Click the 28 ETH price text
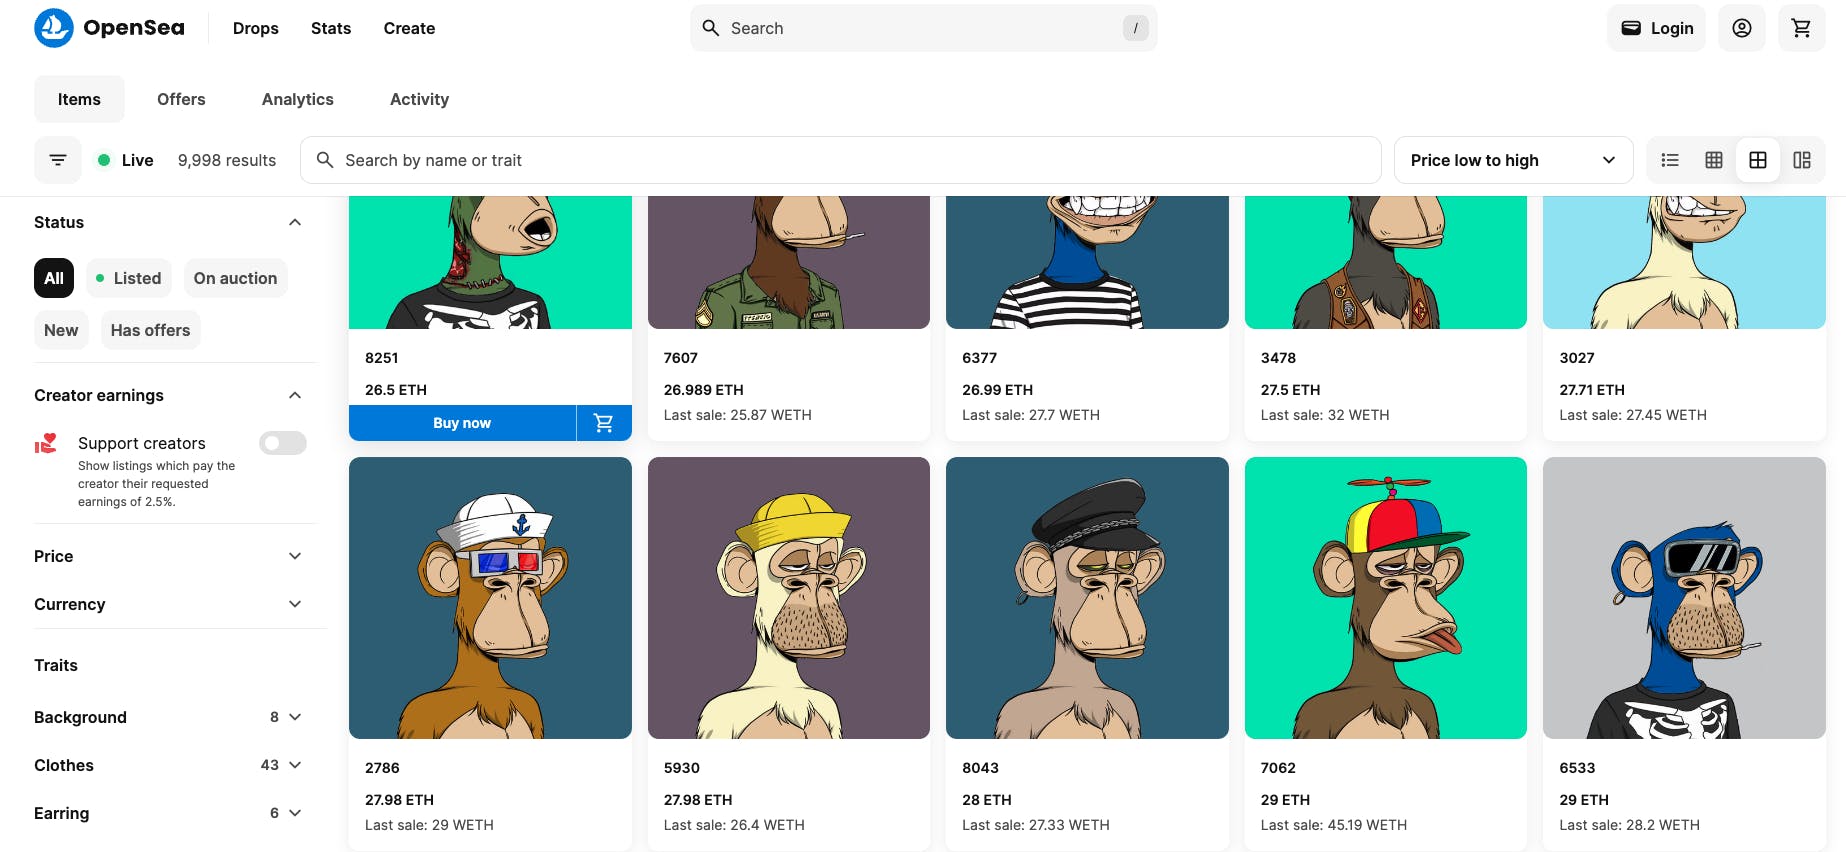This screenshot has width=1846, height=852. 987,800
